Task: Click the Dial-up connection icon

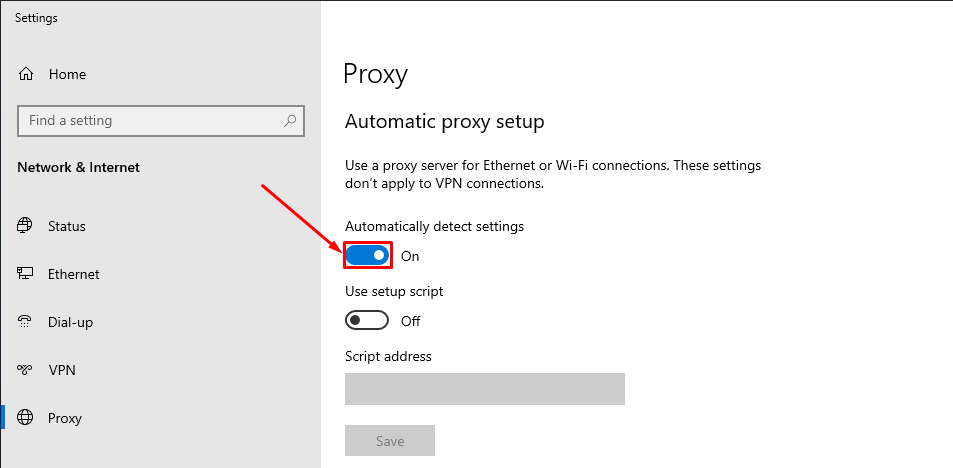Action: click(x=26, y=322)
